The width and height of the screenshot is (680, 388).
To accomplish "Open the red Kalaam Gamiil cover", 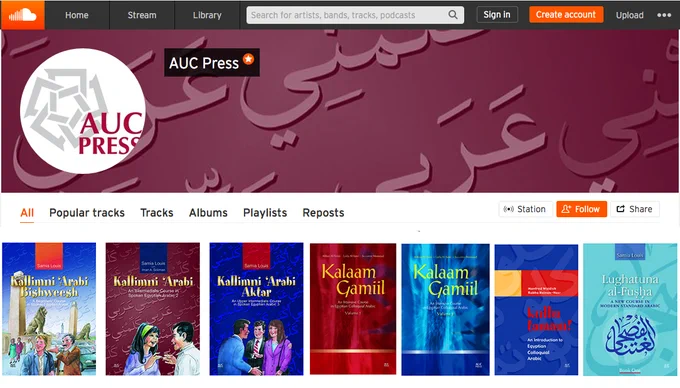I will coord(353,309).
